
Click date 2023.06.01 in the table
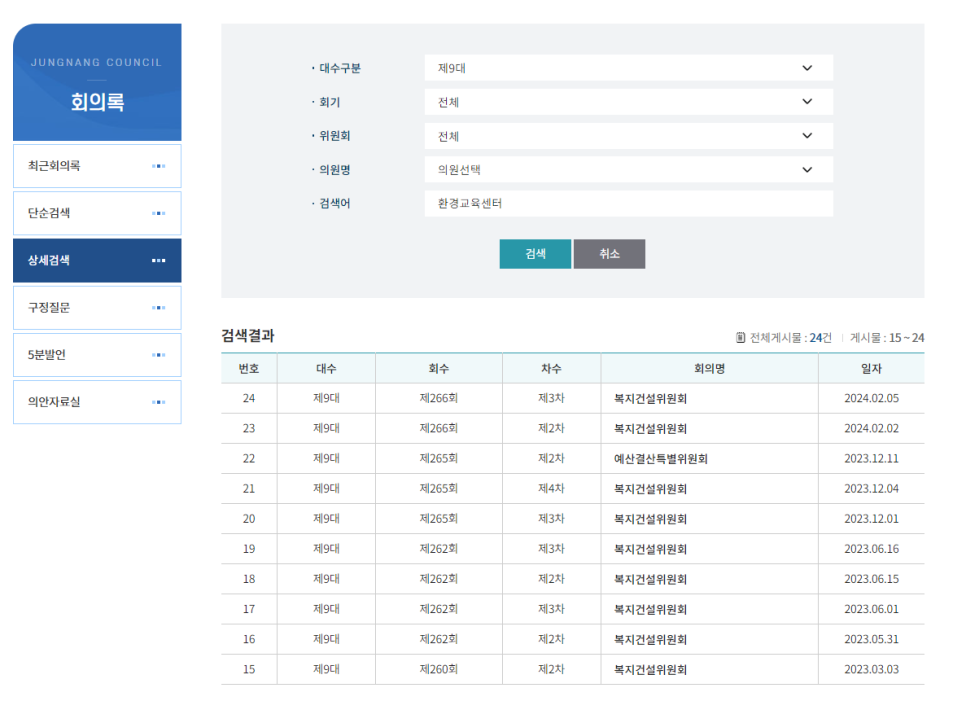point(871,609)
